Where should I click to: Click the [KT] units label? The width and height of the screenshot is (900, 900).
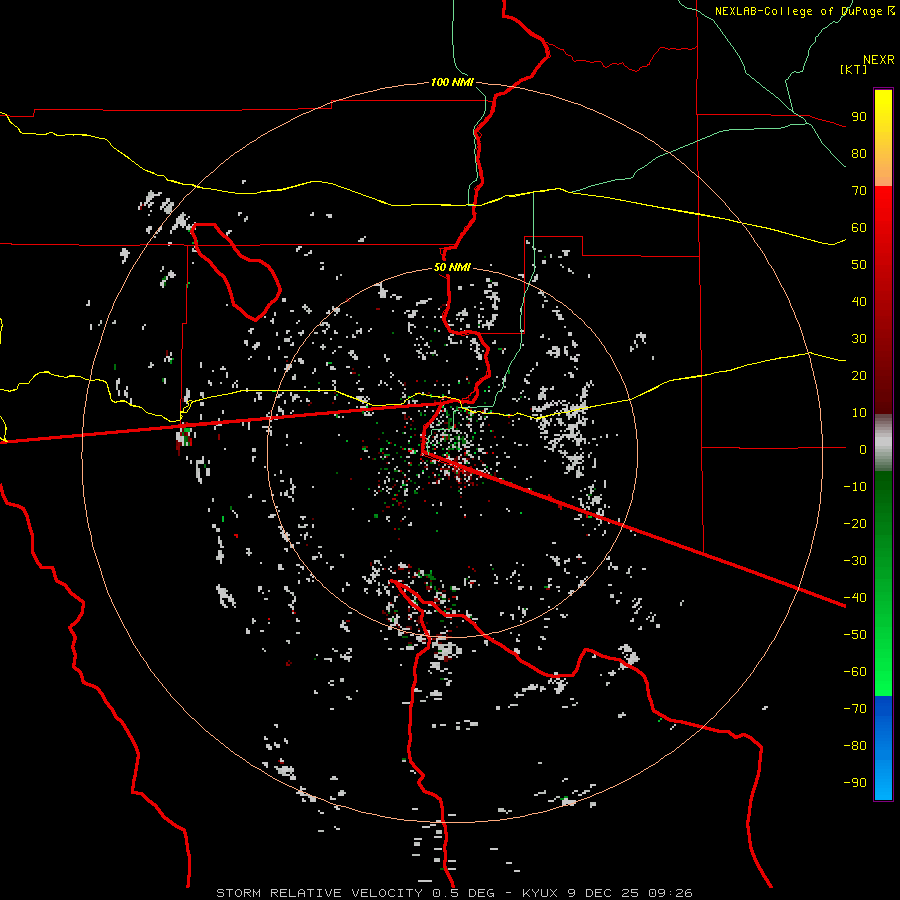(853, 69)
